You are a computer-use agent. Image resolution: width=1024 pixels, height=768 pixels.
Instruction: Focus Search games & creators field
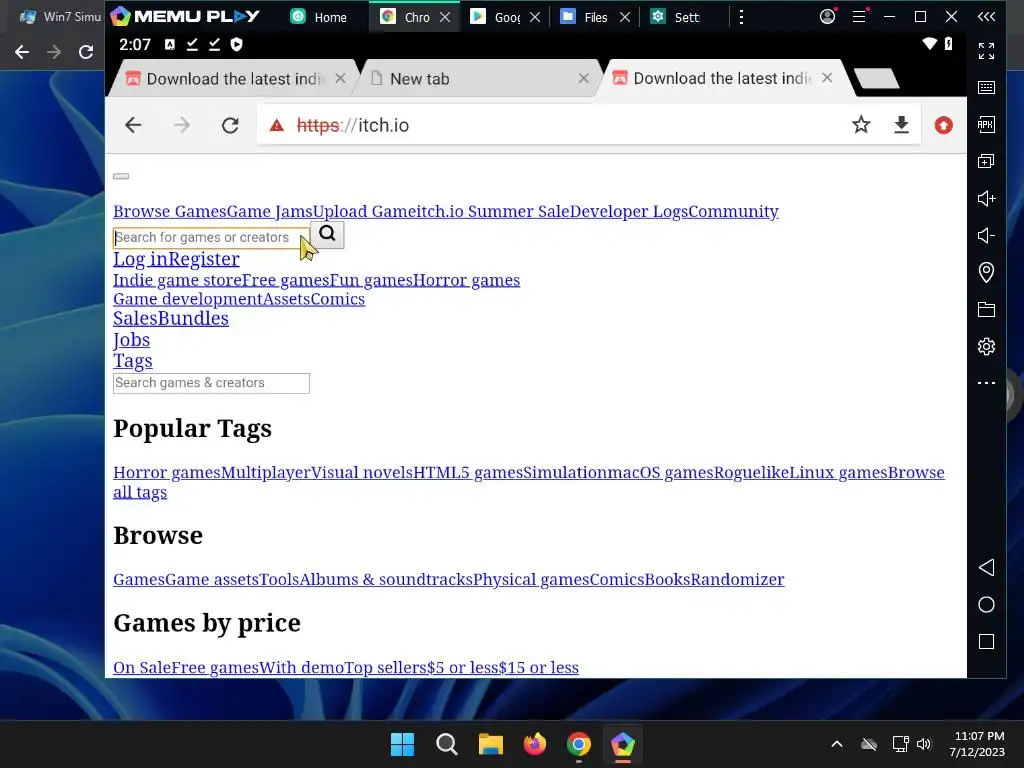click(x=212, y=383)
